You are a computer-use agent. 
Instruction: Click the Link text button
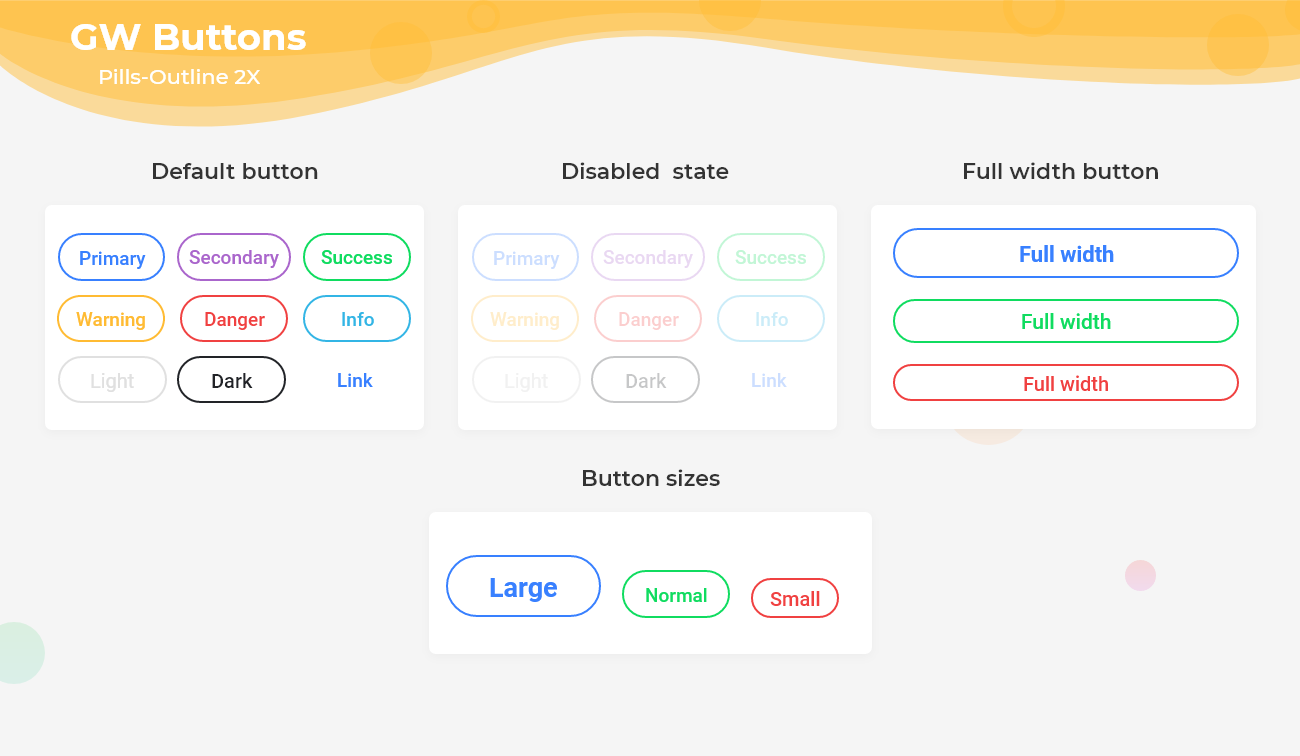click(x=355, y=380)
